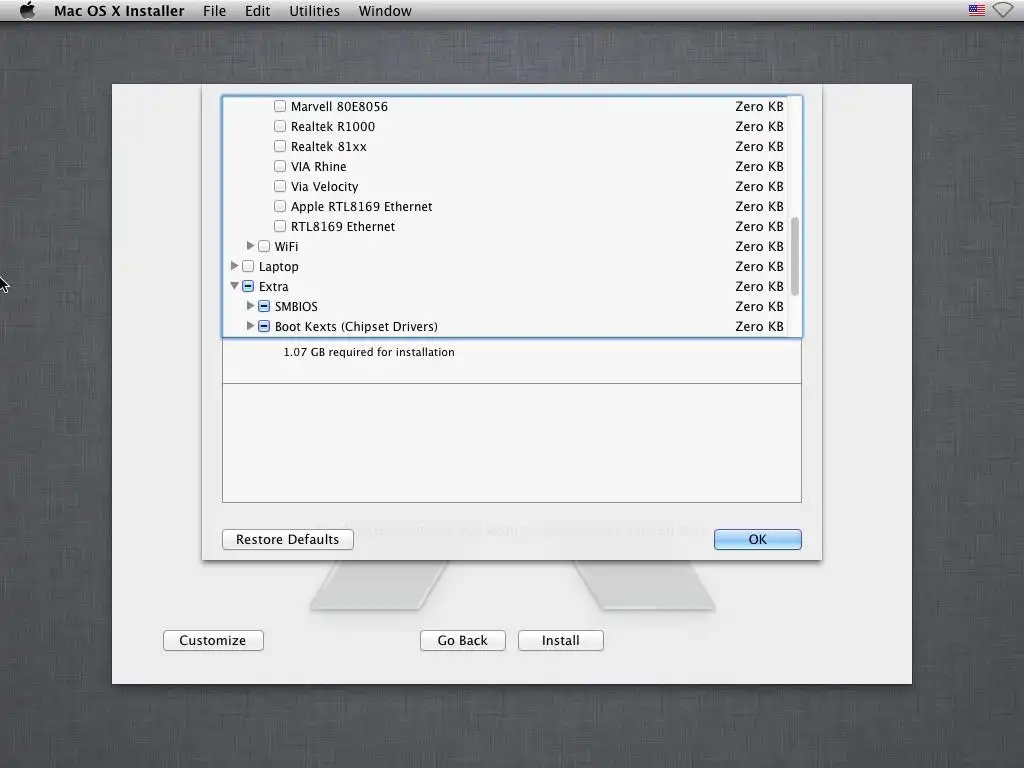Viewport: 1024px width, 768px height.
Task: Click the '1.07 GB required for installation' text
Action: tap(369, 352)
